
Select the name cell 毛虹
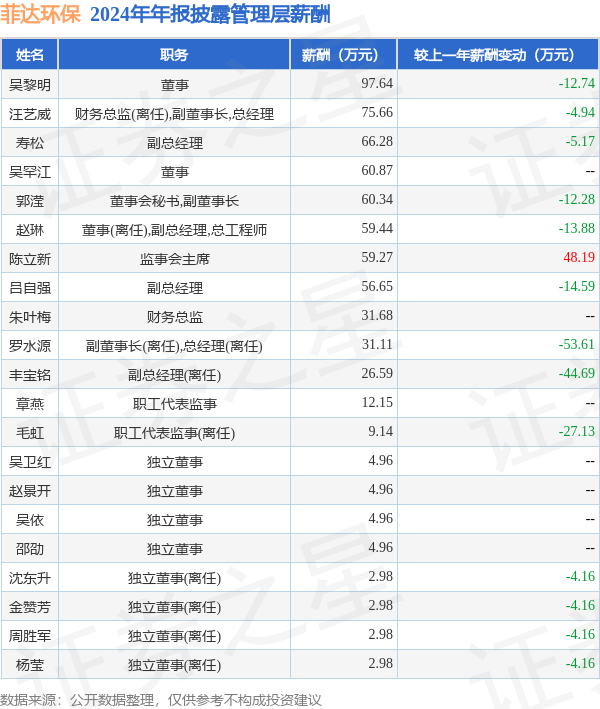click(x=30, y=432)
